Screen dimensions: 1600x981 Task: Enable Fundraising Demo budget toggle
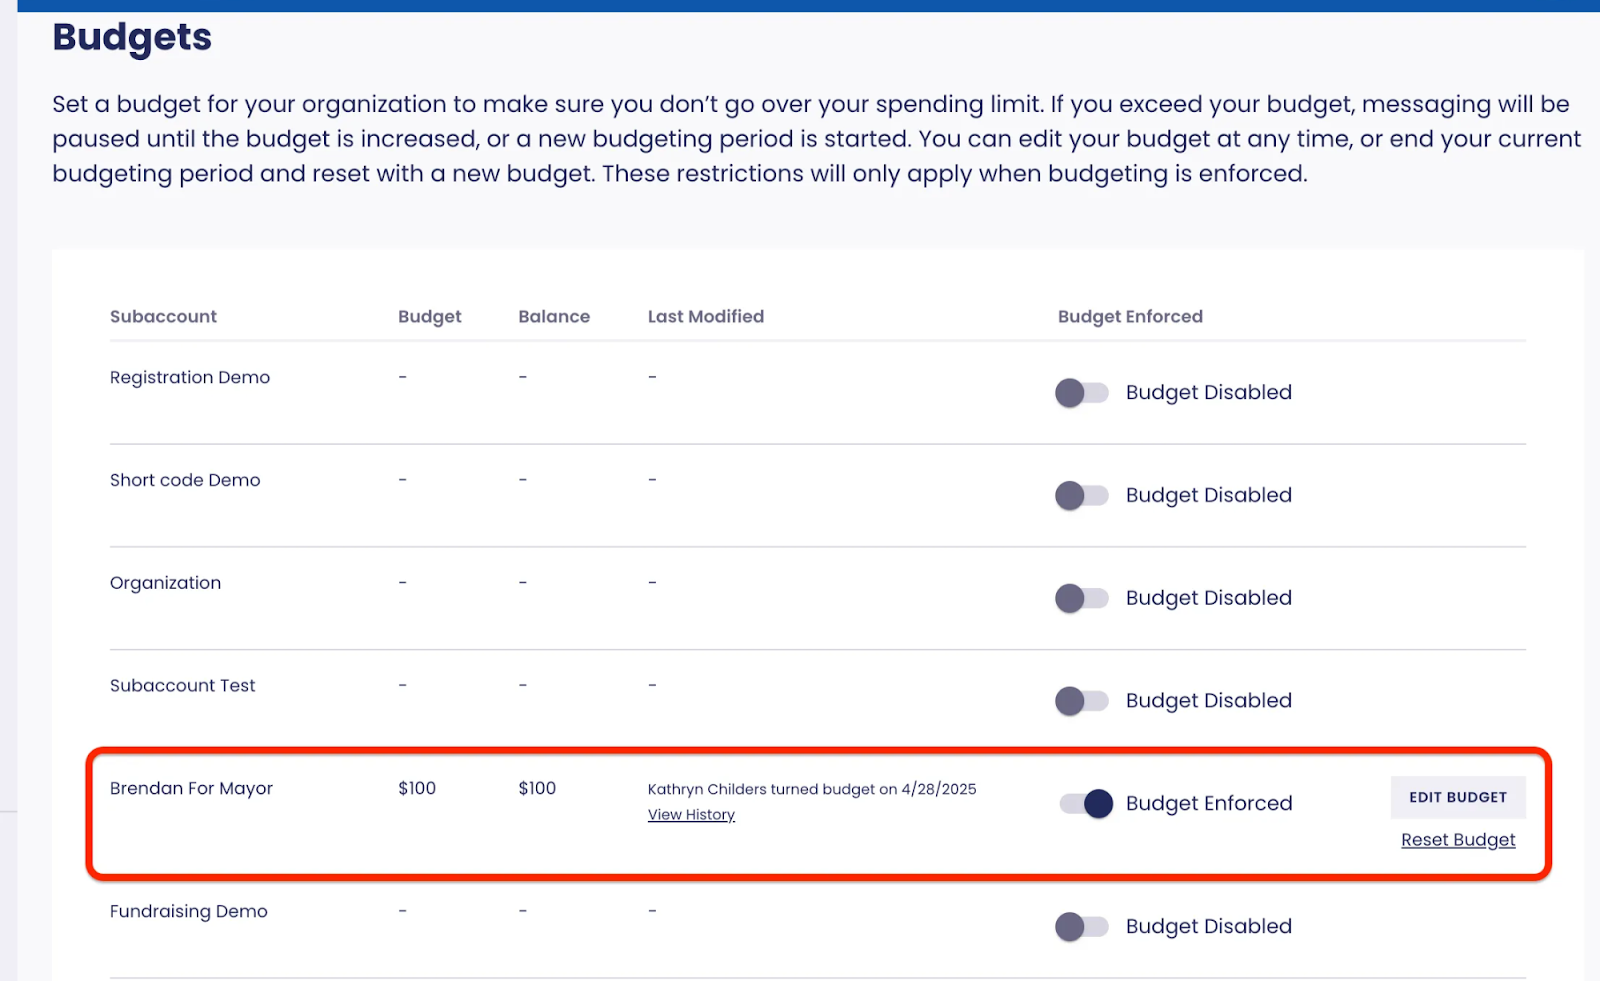1082,927
